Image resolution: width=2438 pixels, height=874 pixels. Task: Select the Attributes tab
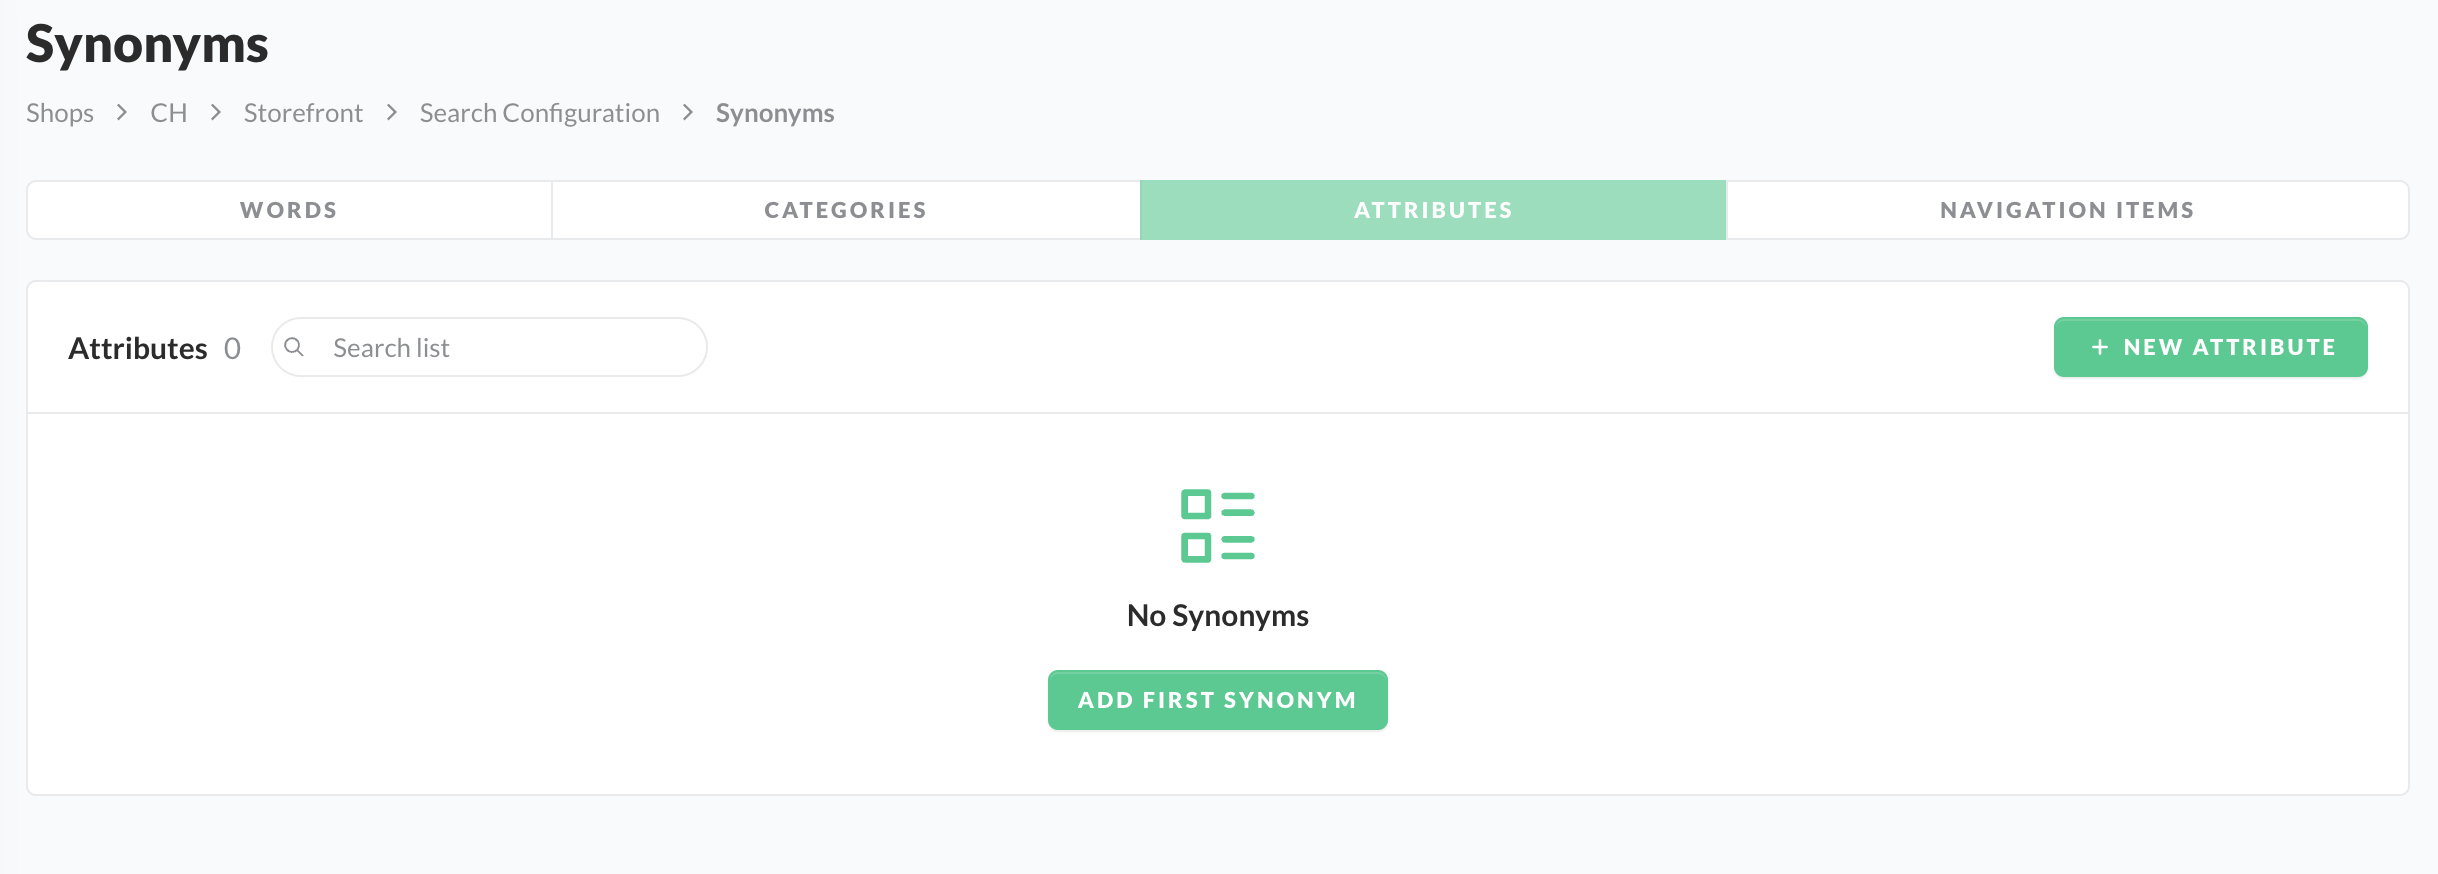pyautogui.click(x=1433, y=210)
